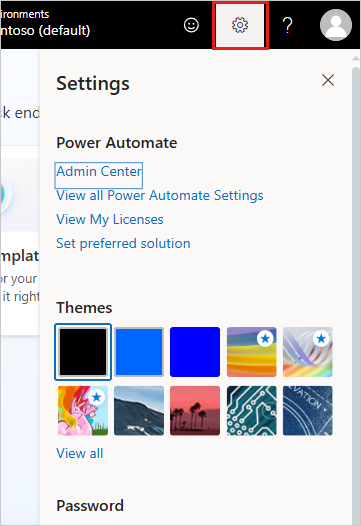
Task: Click the View My Licenses link
Action: [110, 219]
